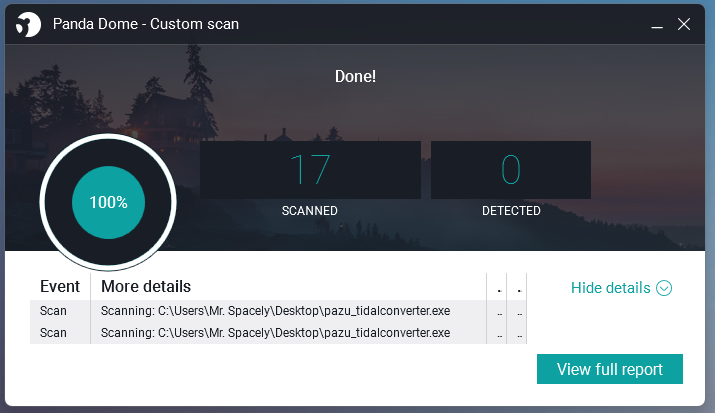
Task: Click the last narrow column header
Action: point(517,287)
